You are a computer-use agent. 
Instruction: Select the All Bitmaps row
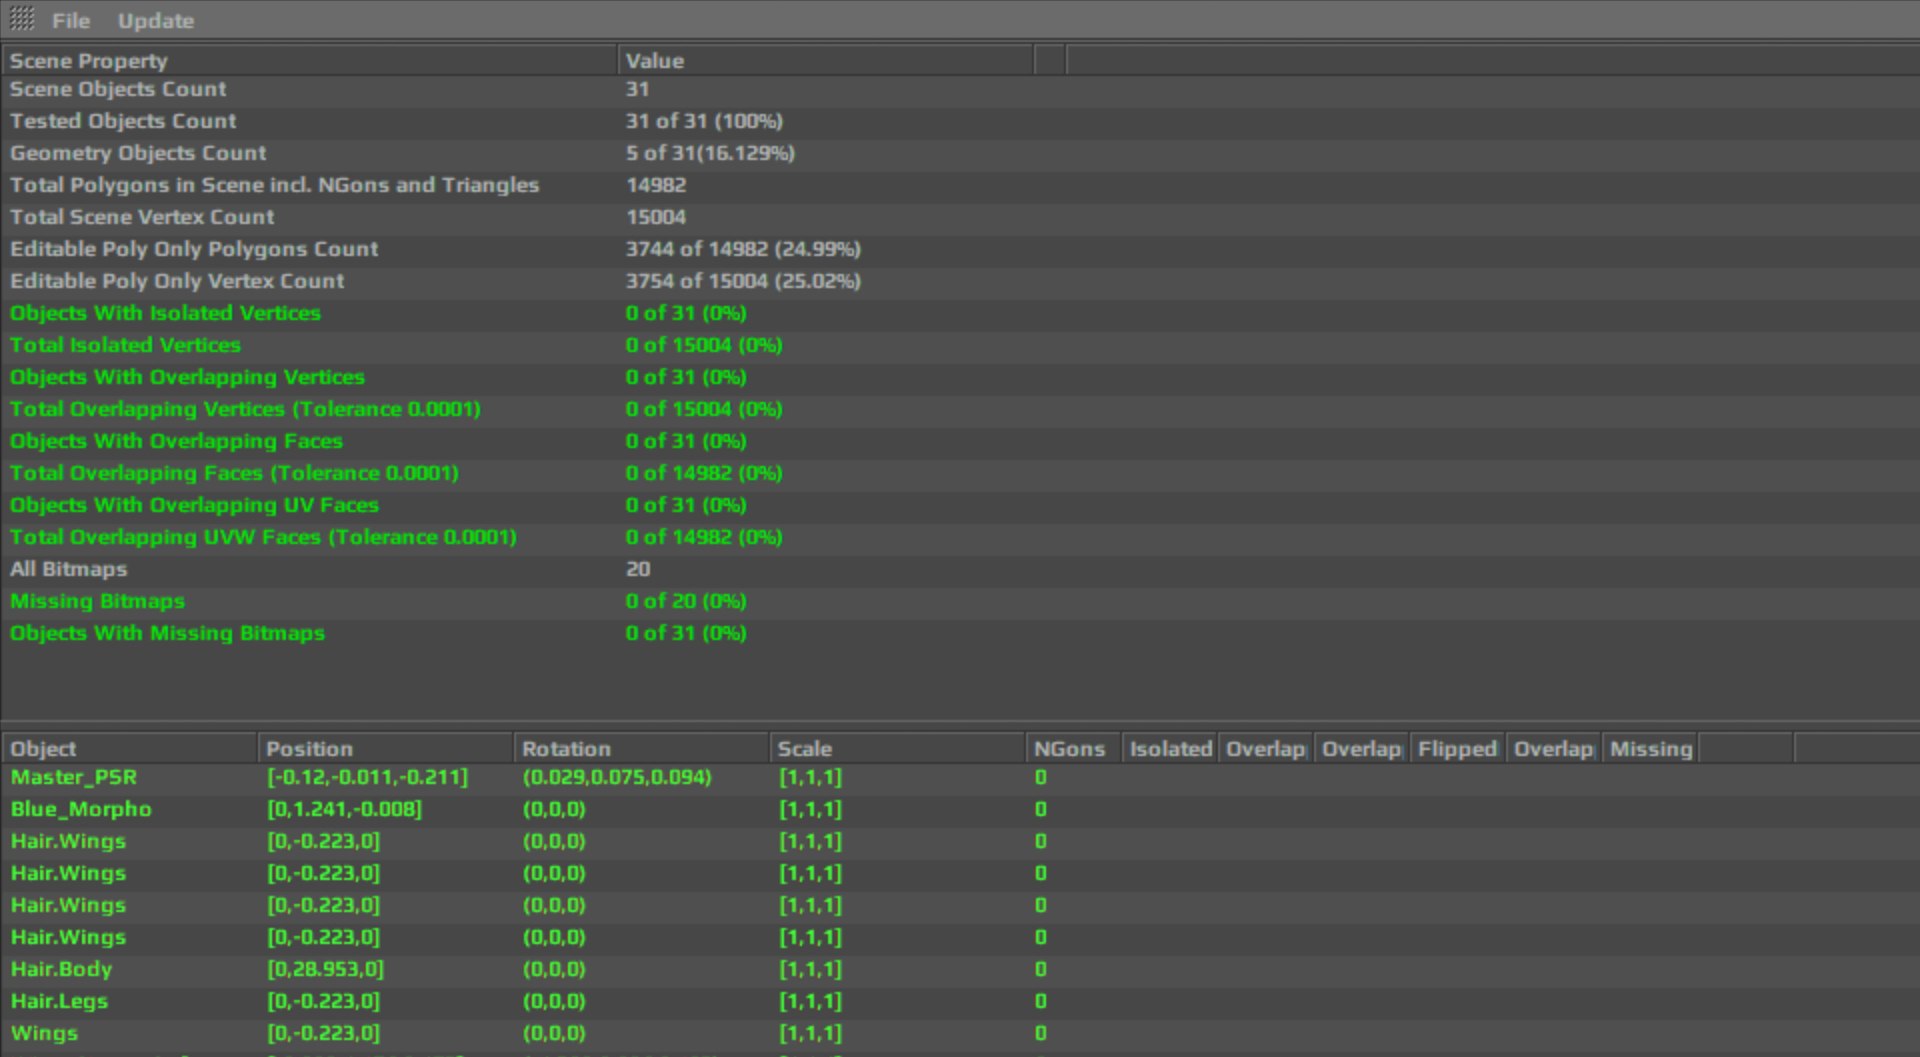(x=960, y=570)
